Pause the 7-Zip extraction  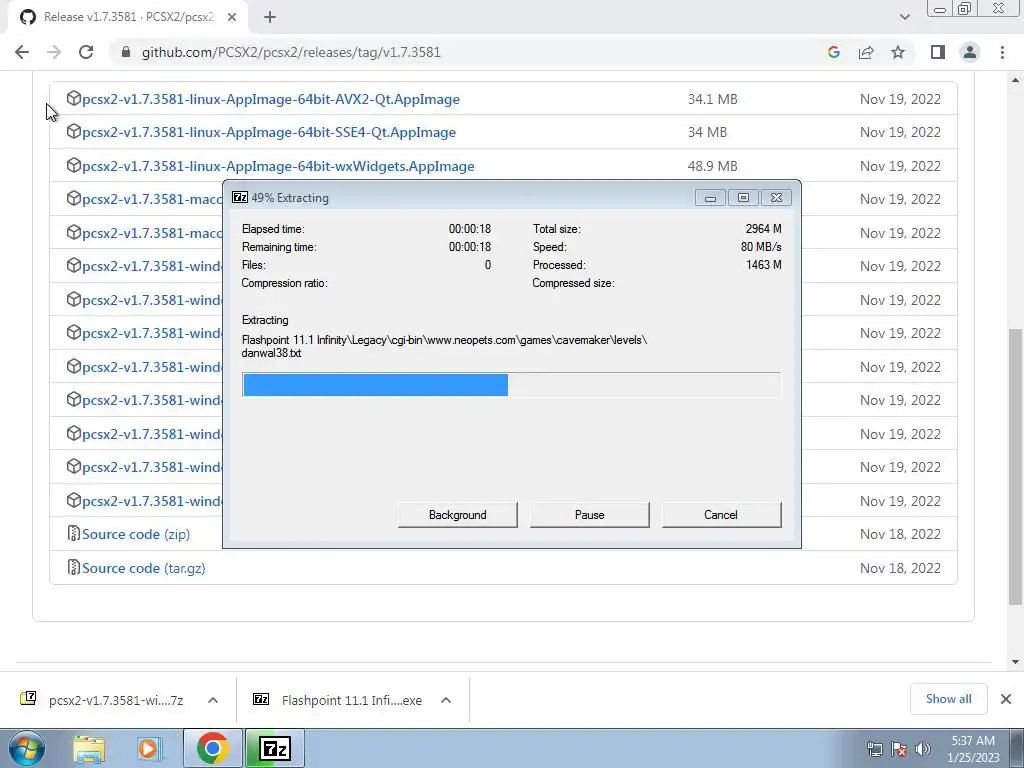[x=590, y=515]
